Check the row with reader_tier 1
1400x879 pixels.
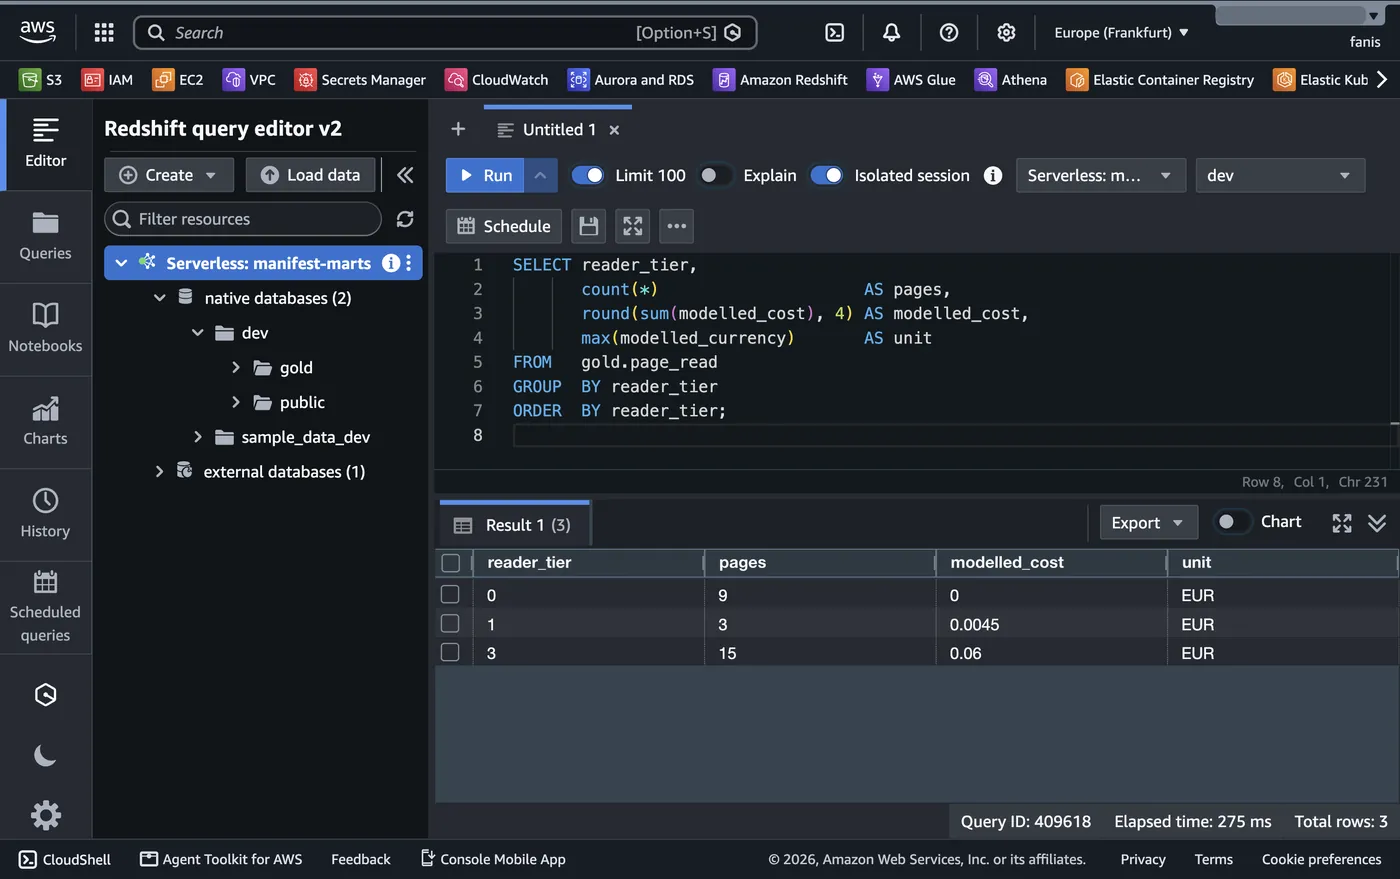click(450, 623)
